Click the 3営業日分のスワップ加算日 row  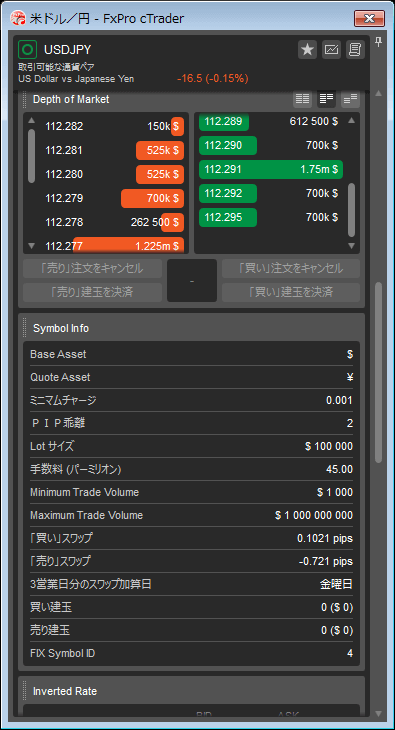coord(191,584)
